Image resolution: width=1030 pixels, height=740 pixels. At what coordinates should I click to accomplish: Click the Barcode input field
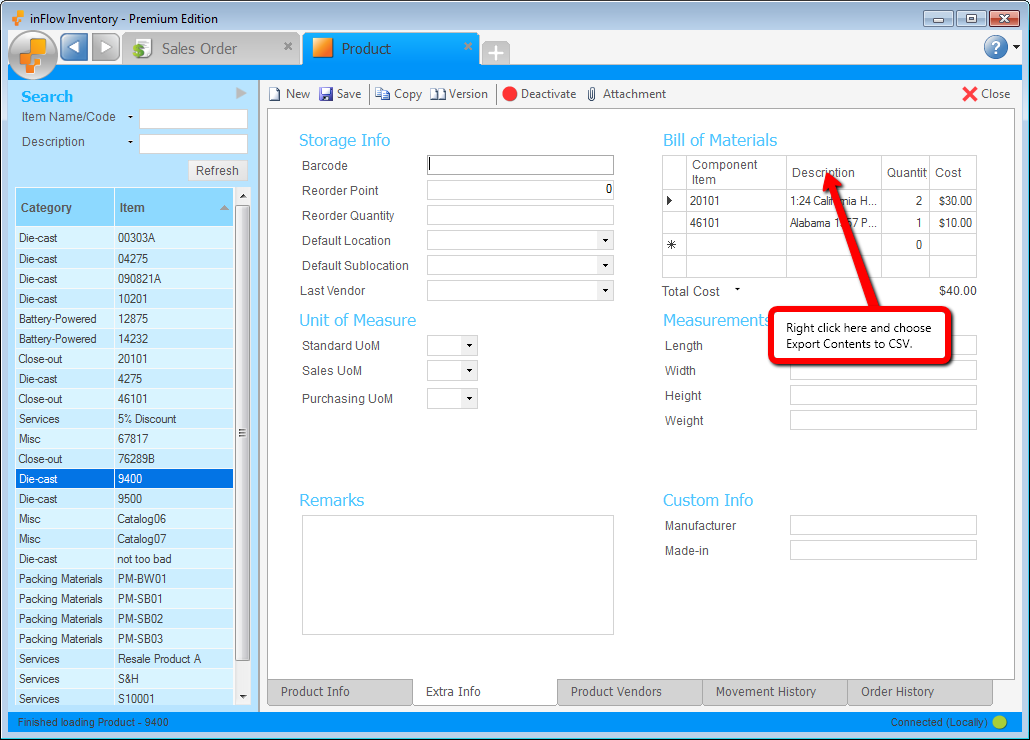520,165
